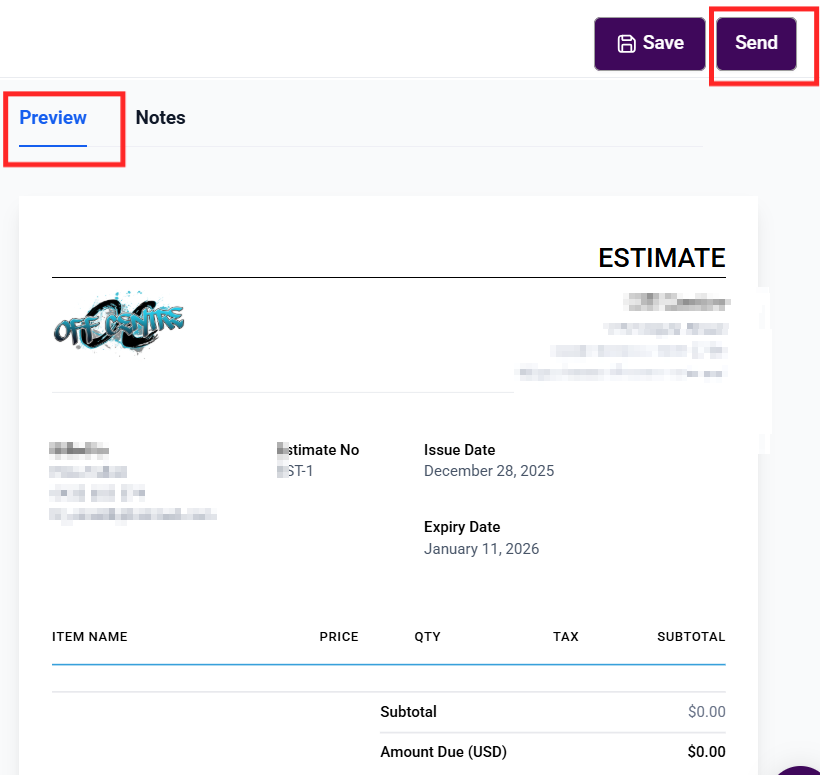Select the ESTIMATE document heading
820x775 pixels.
(x=661, y=258)
